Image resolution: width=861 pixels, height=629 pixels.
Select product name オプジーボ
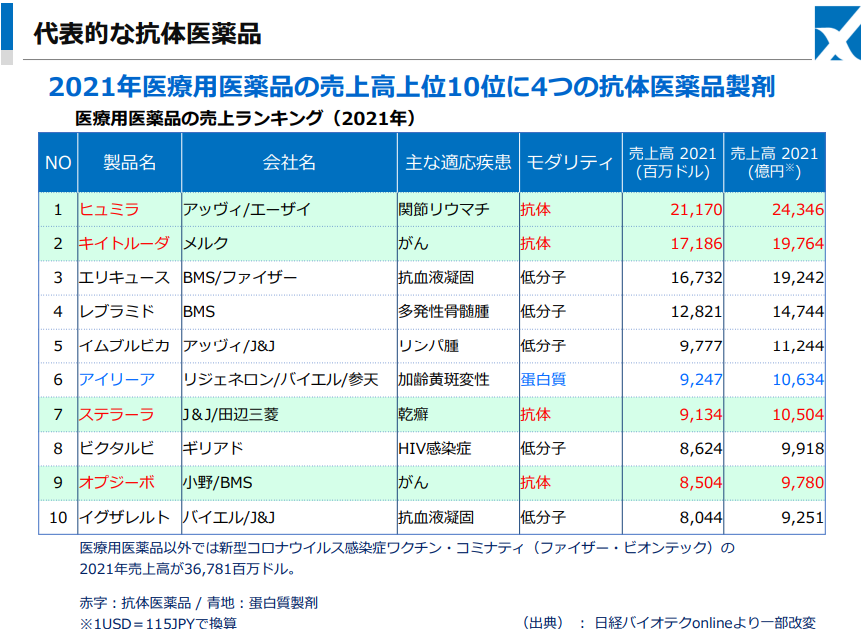point(117,482)
